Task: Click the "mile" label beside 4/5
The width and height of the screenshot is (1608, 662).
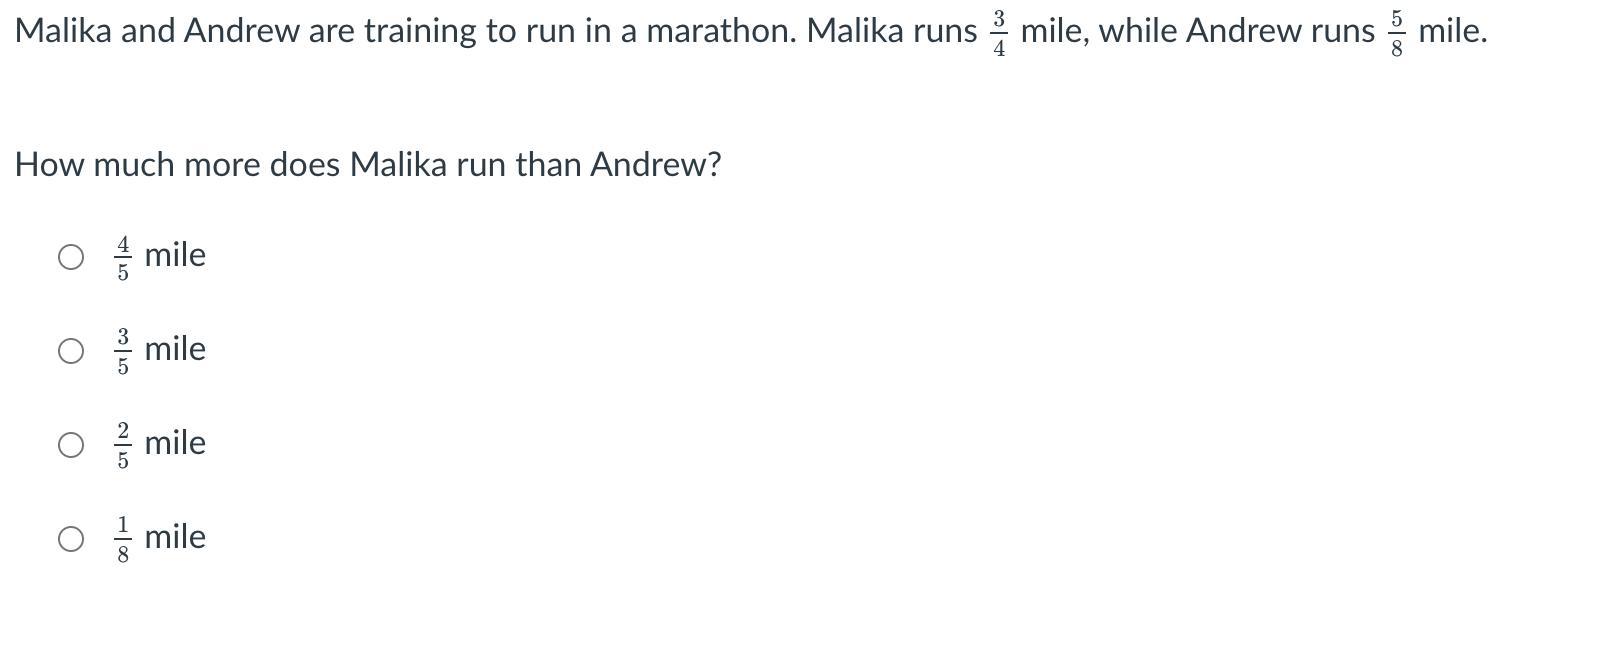Action: click(x=175, y=255)
